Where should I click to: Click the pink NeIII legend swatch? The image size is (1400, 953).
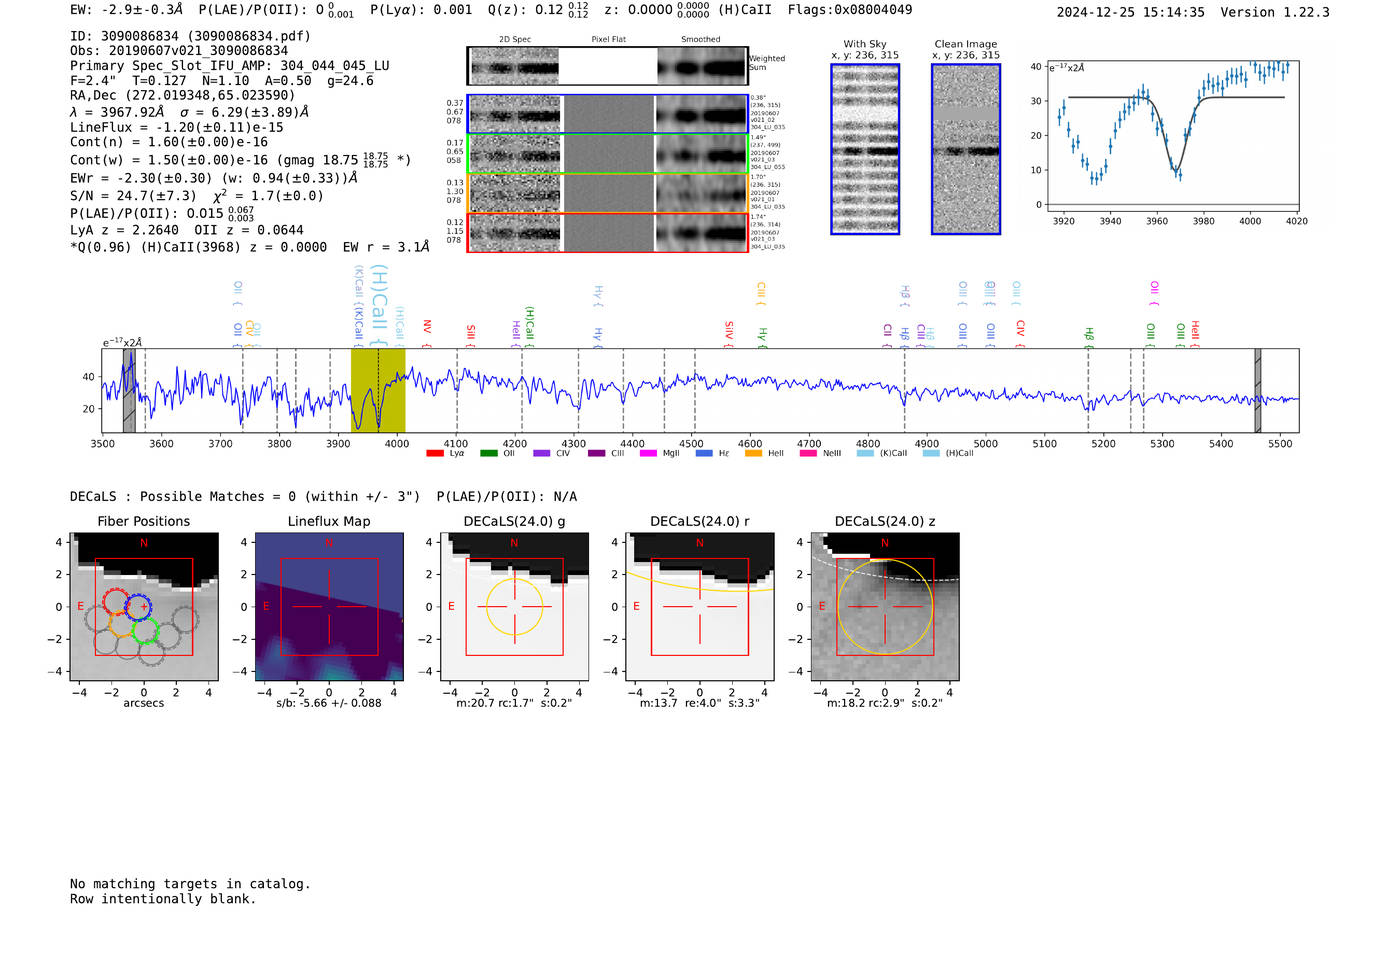pos(808,453)
